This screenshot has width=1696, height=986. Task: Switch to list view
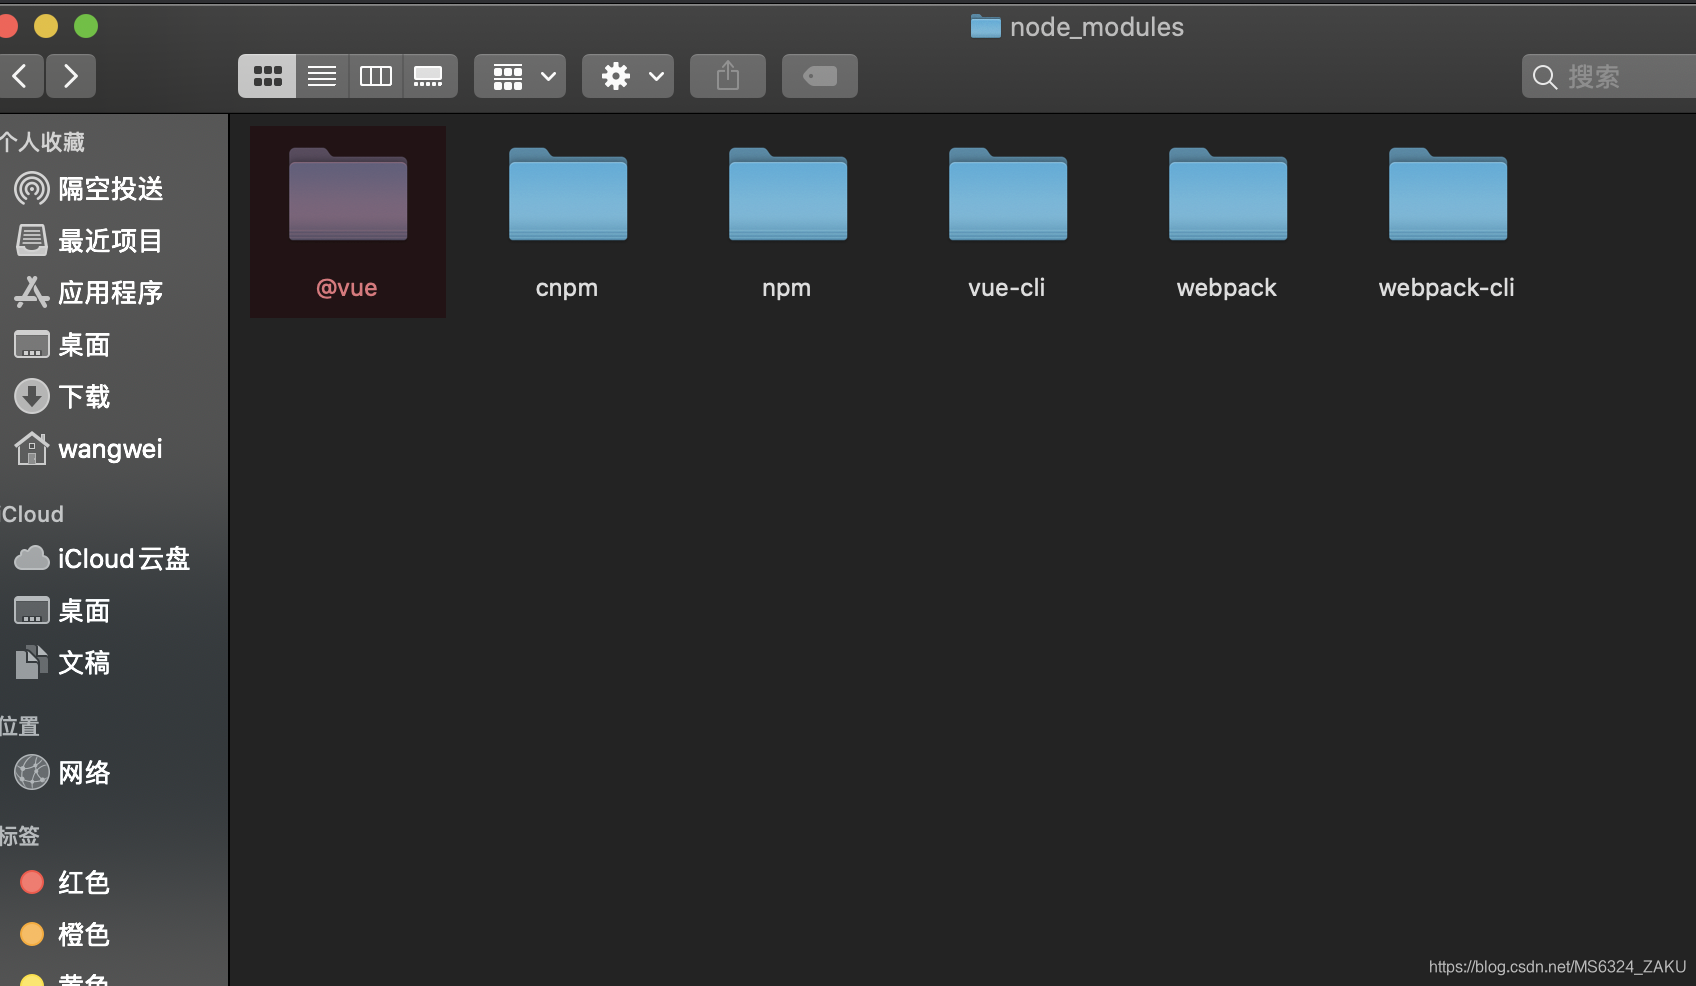(322, 76)
